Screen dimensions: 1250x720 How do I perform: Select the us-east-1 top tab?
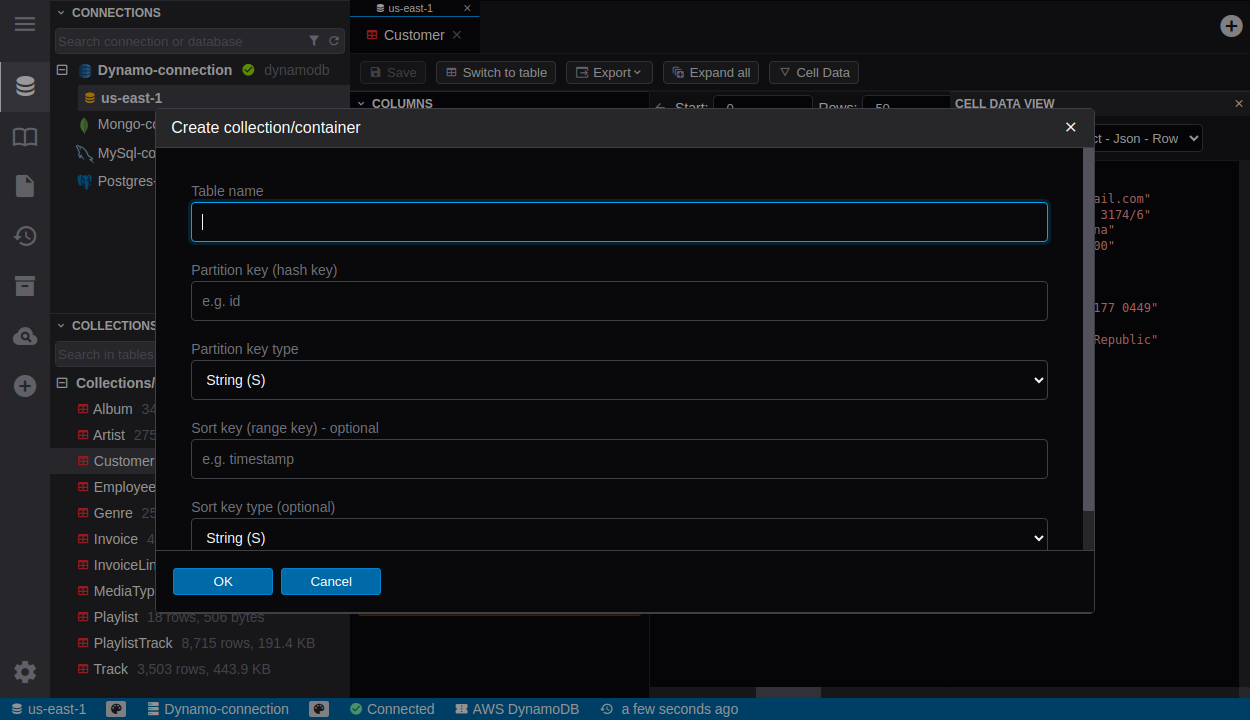410,8
